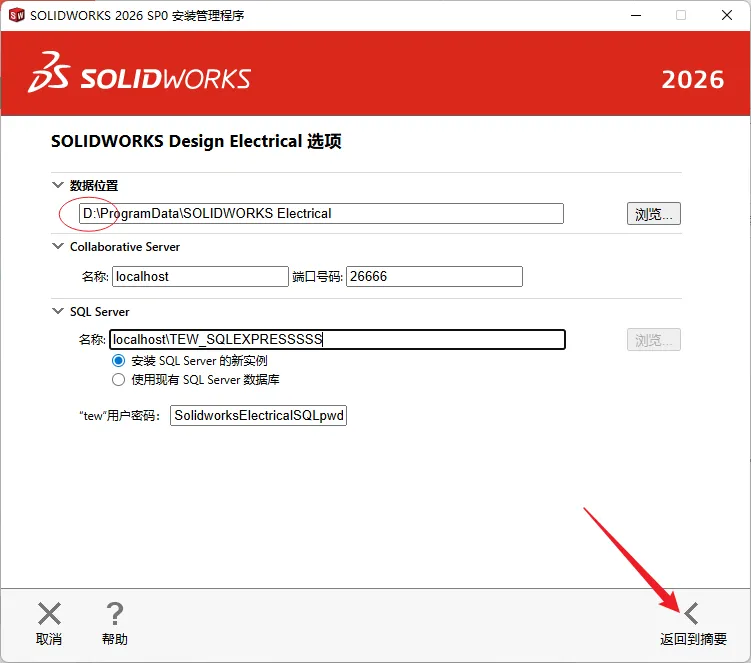Minimize the installation manager window
Image resolution: width=751 pixels, height=663 pixels.
coord(636,15)
